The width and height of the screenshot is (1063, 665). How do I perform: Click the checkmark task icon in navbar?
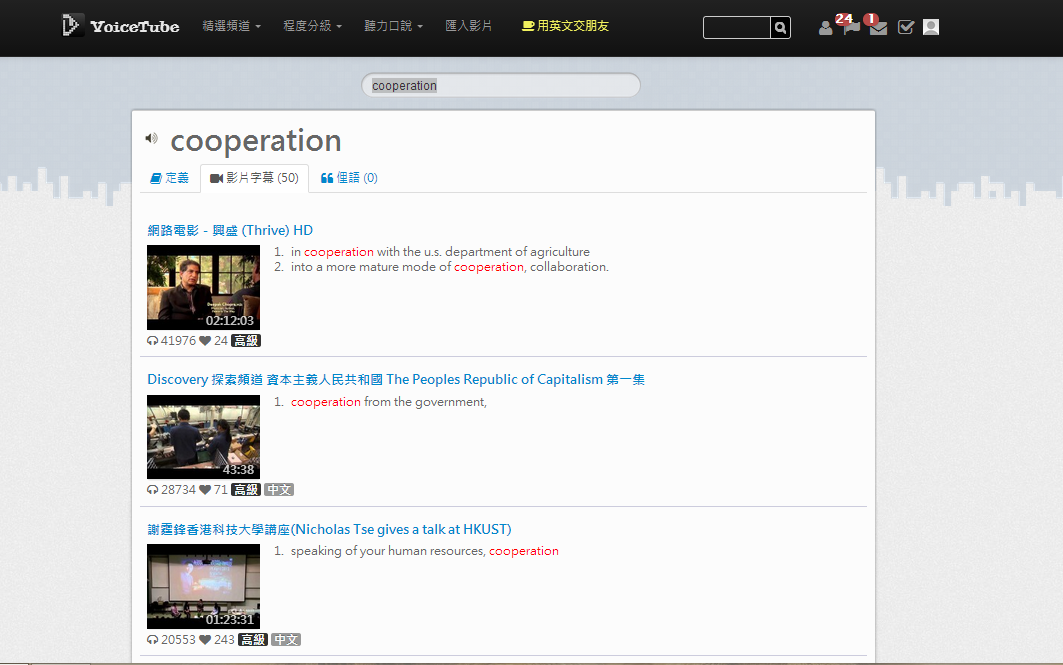pos(906,28)
